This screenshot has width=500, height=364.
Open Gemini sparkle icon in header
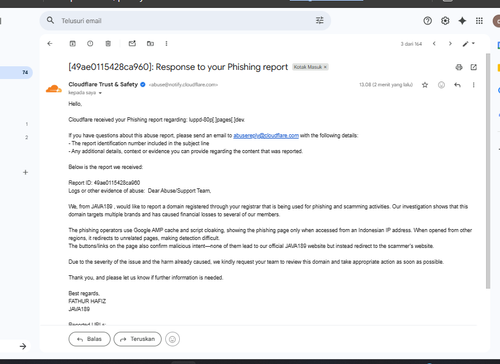(x=462, y=21)
